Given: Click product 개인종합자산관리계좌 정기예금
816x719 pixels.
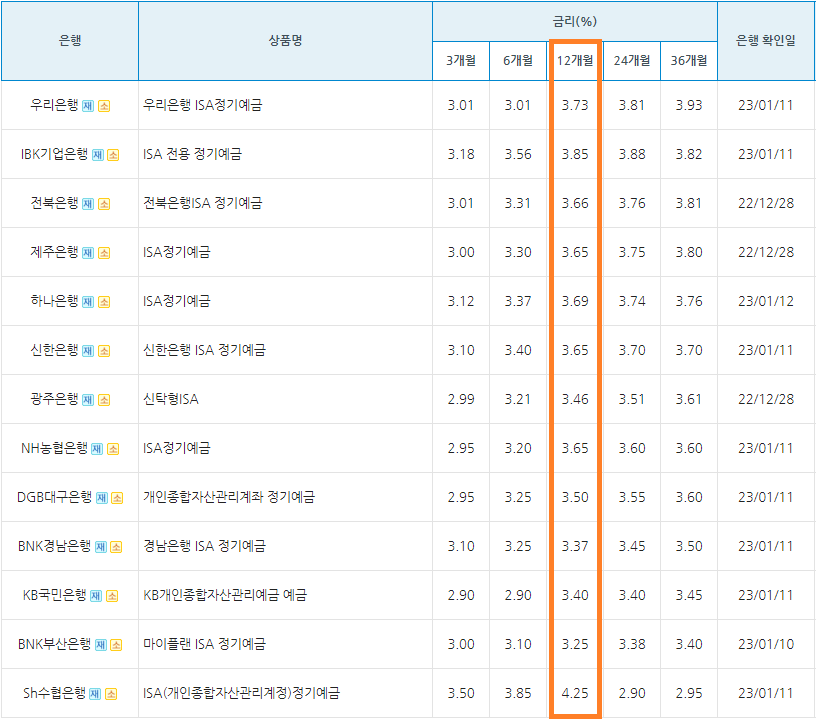Looking at the screenshot, I should (229, 497).
